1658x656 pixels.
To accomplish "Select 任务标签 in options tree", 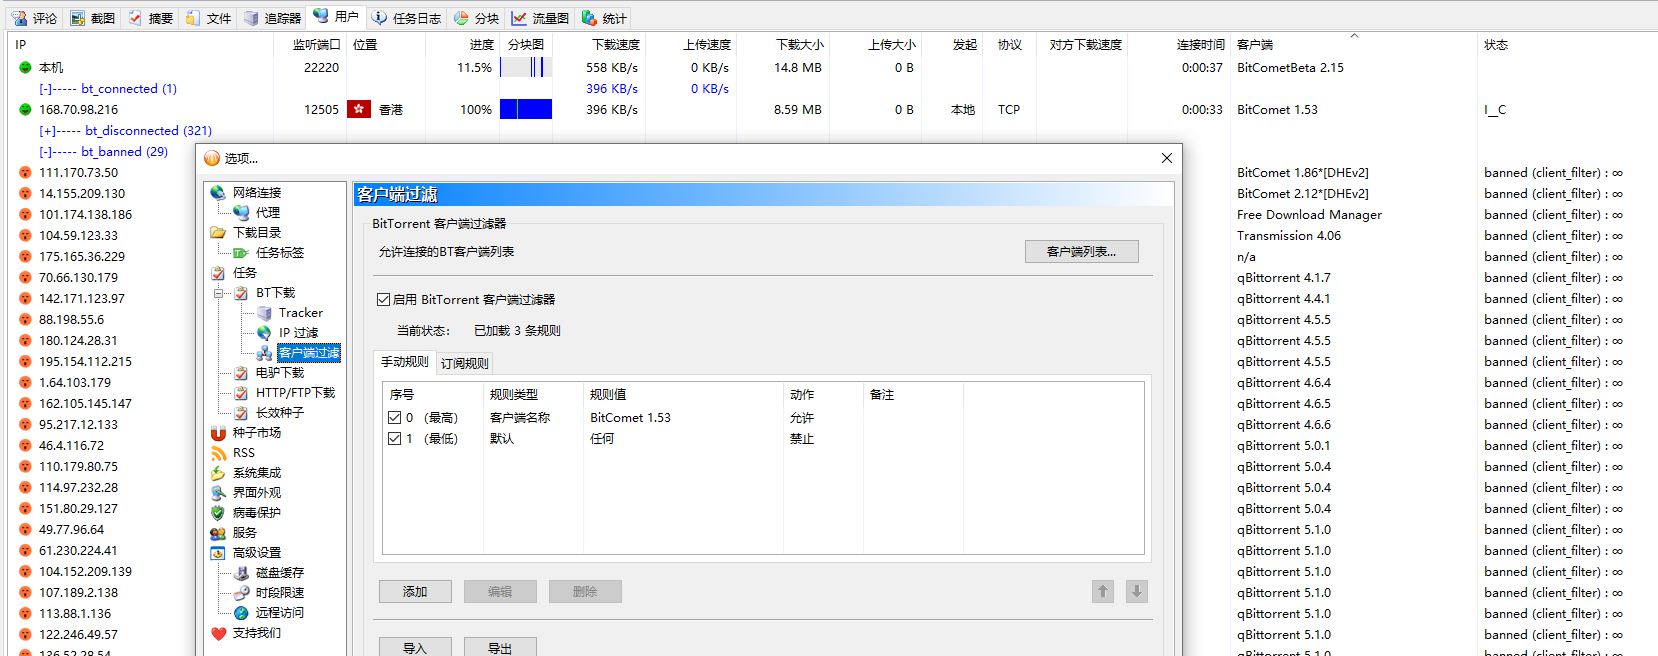I will (x=280, y=253).
